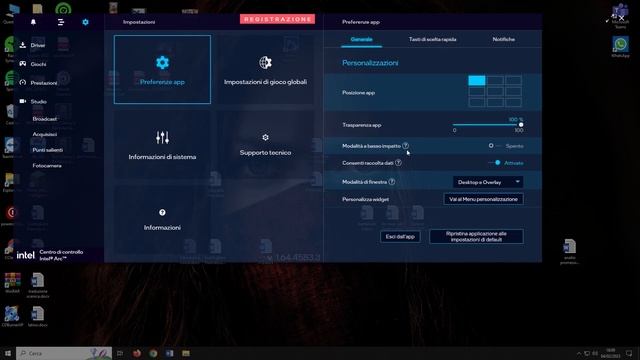Select the top-right app position cell

tap(513, 80)
